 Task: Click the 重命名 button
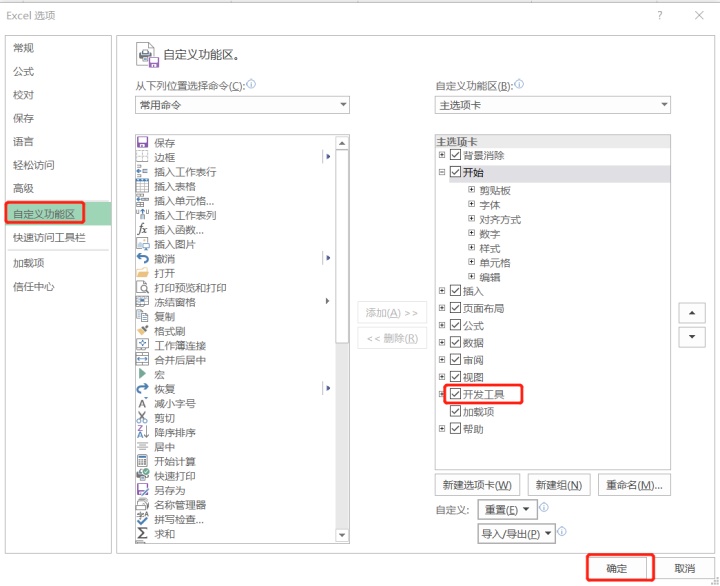point(634,485)
